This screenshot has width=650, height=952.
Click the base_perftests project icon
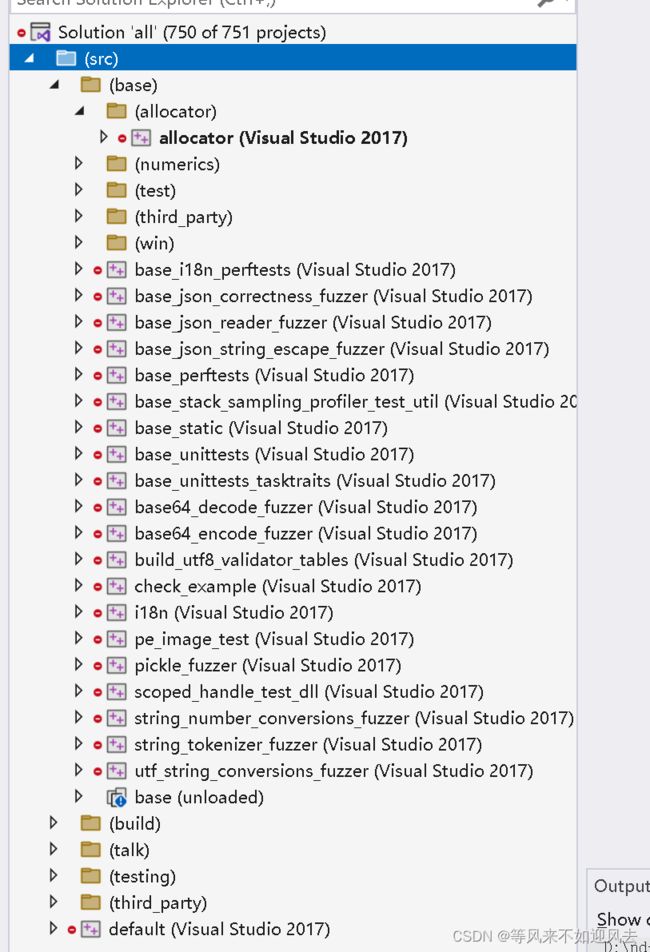[x=116, y=375]
